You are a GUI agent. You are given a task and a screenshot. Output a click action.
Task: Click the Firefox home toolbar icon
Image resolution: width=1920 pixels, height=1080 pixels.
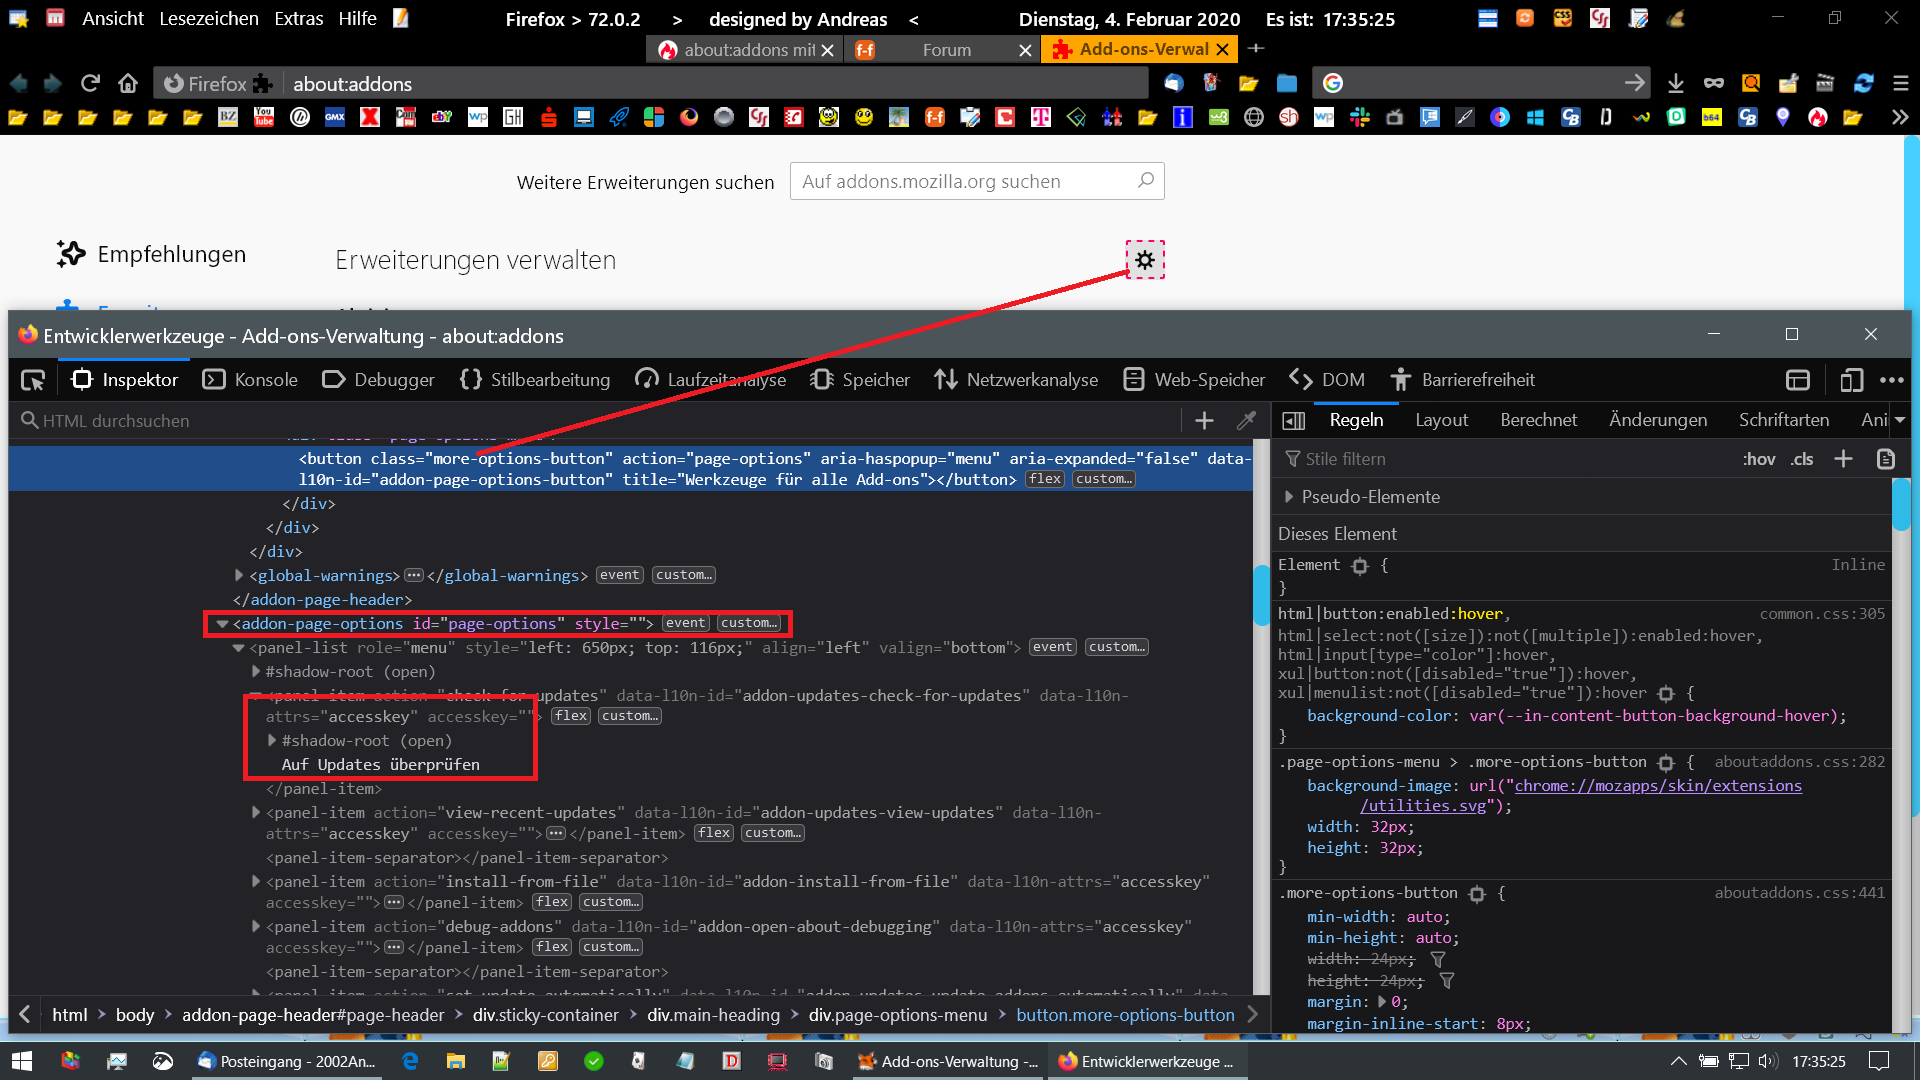(127, 83)
